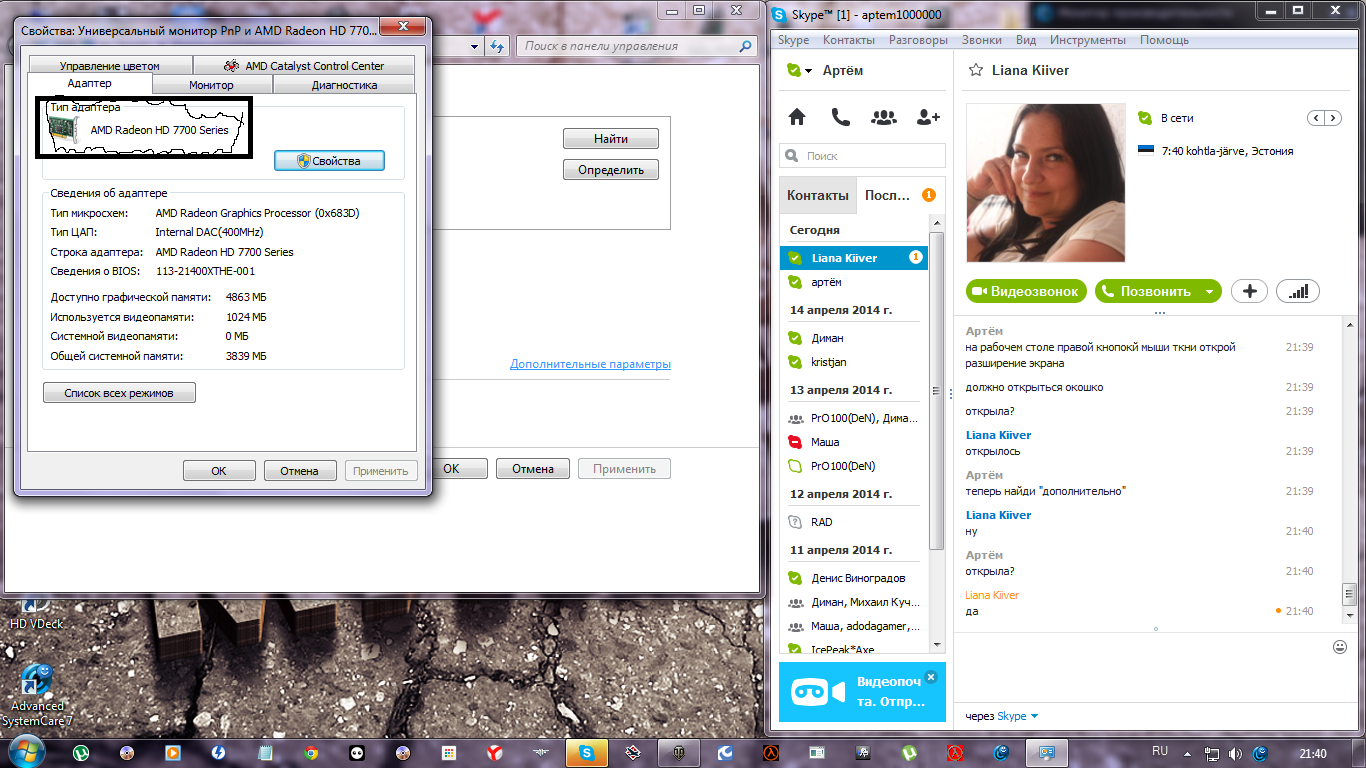Viewport: 1366px width, 768px height.
Task: Open World of Tanks from the taskbar
Action: (678, 753)
